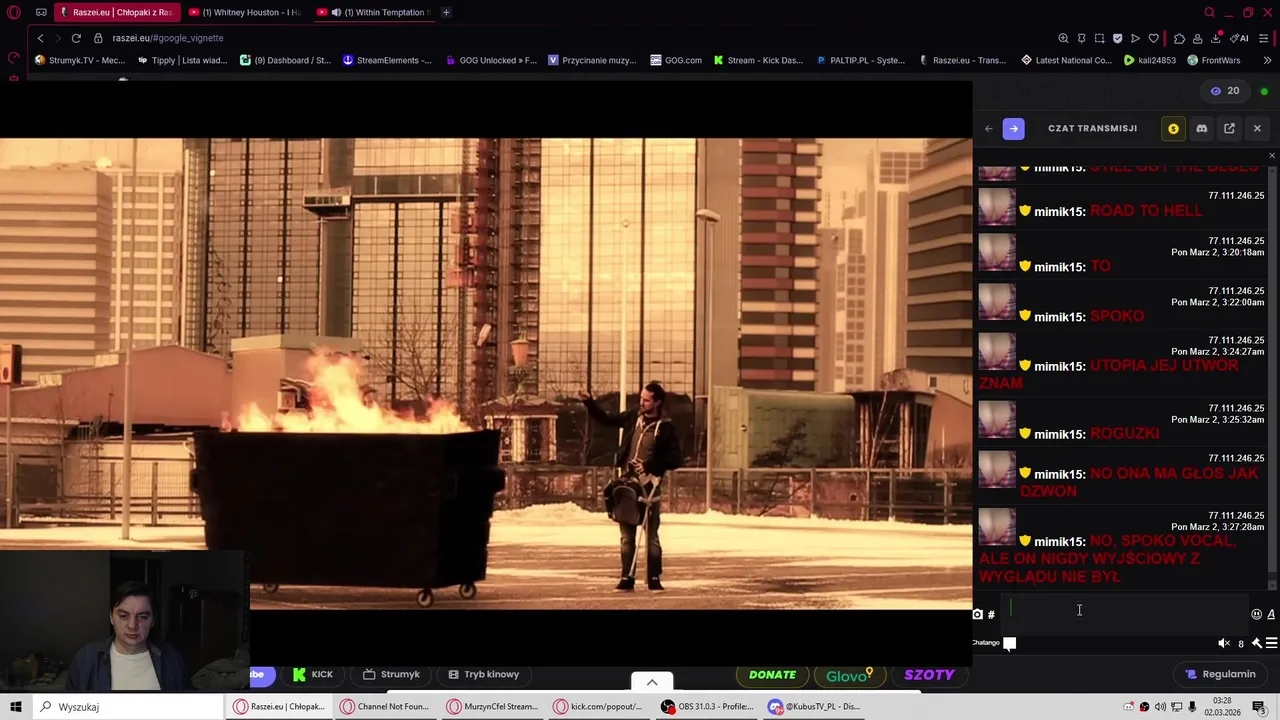Open Strumyk.TV bookmark
The width and height of the screenshot is (1280, 720).
click(80, 60)
